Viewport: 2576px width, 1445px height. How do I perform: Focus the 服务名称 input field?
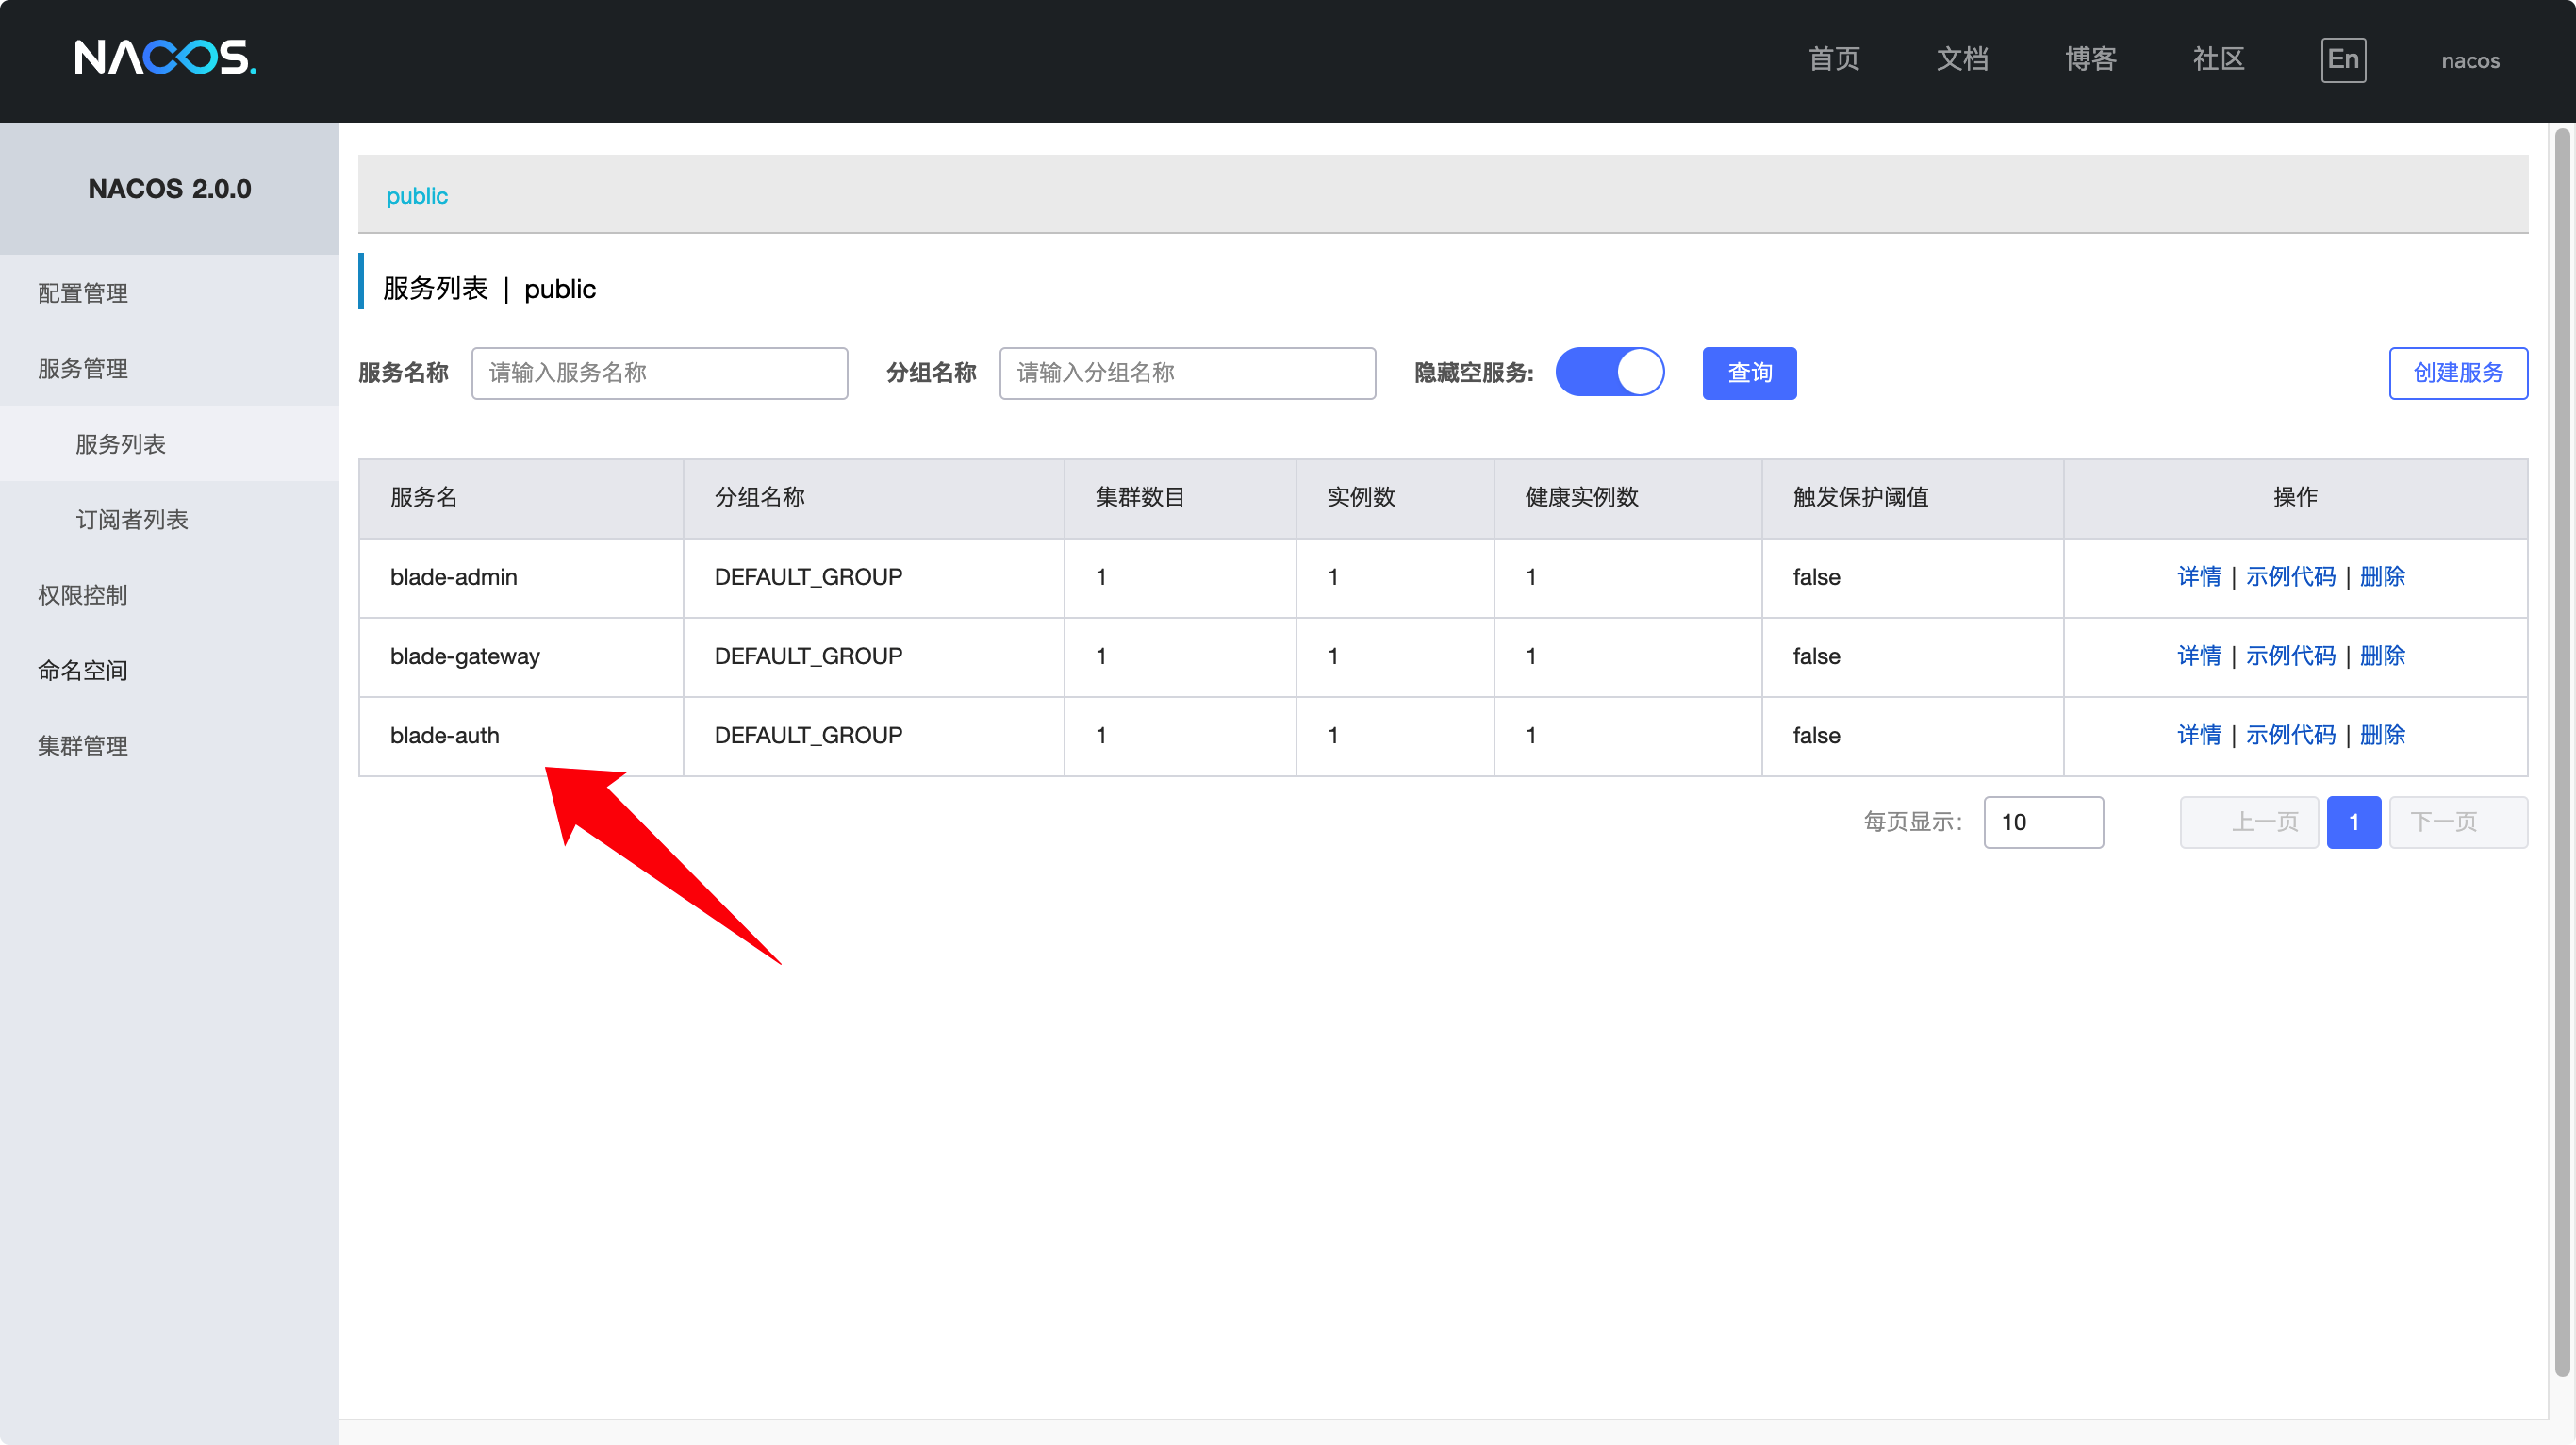tap(660, 373)
